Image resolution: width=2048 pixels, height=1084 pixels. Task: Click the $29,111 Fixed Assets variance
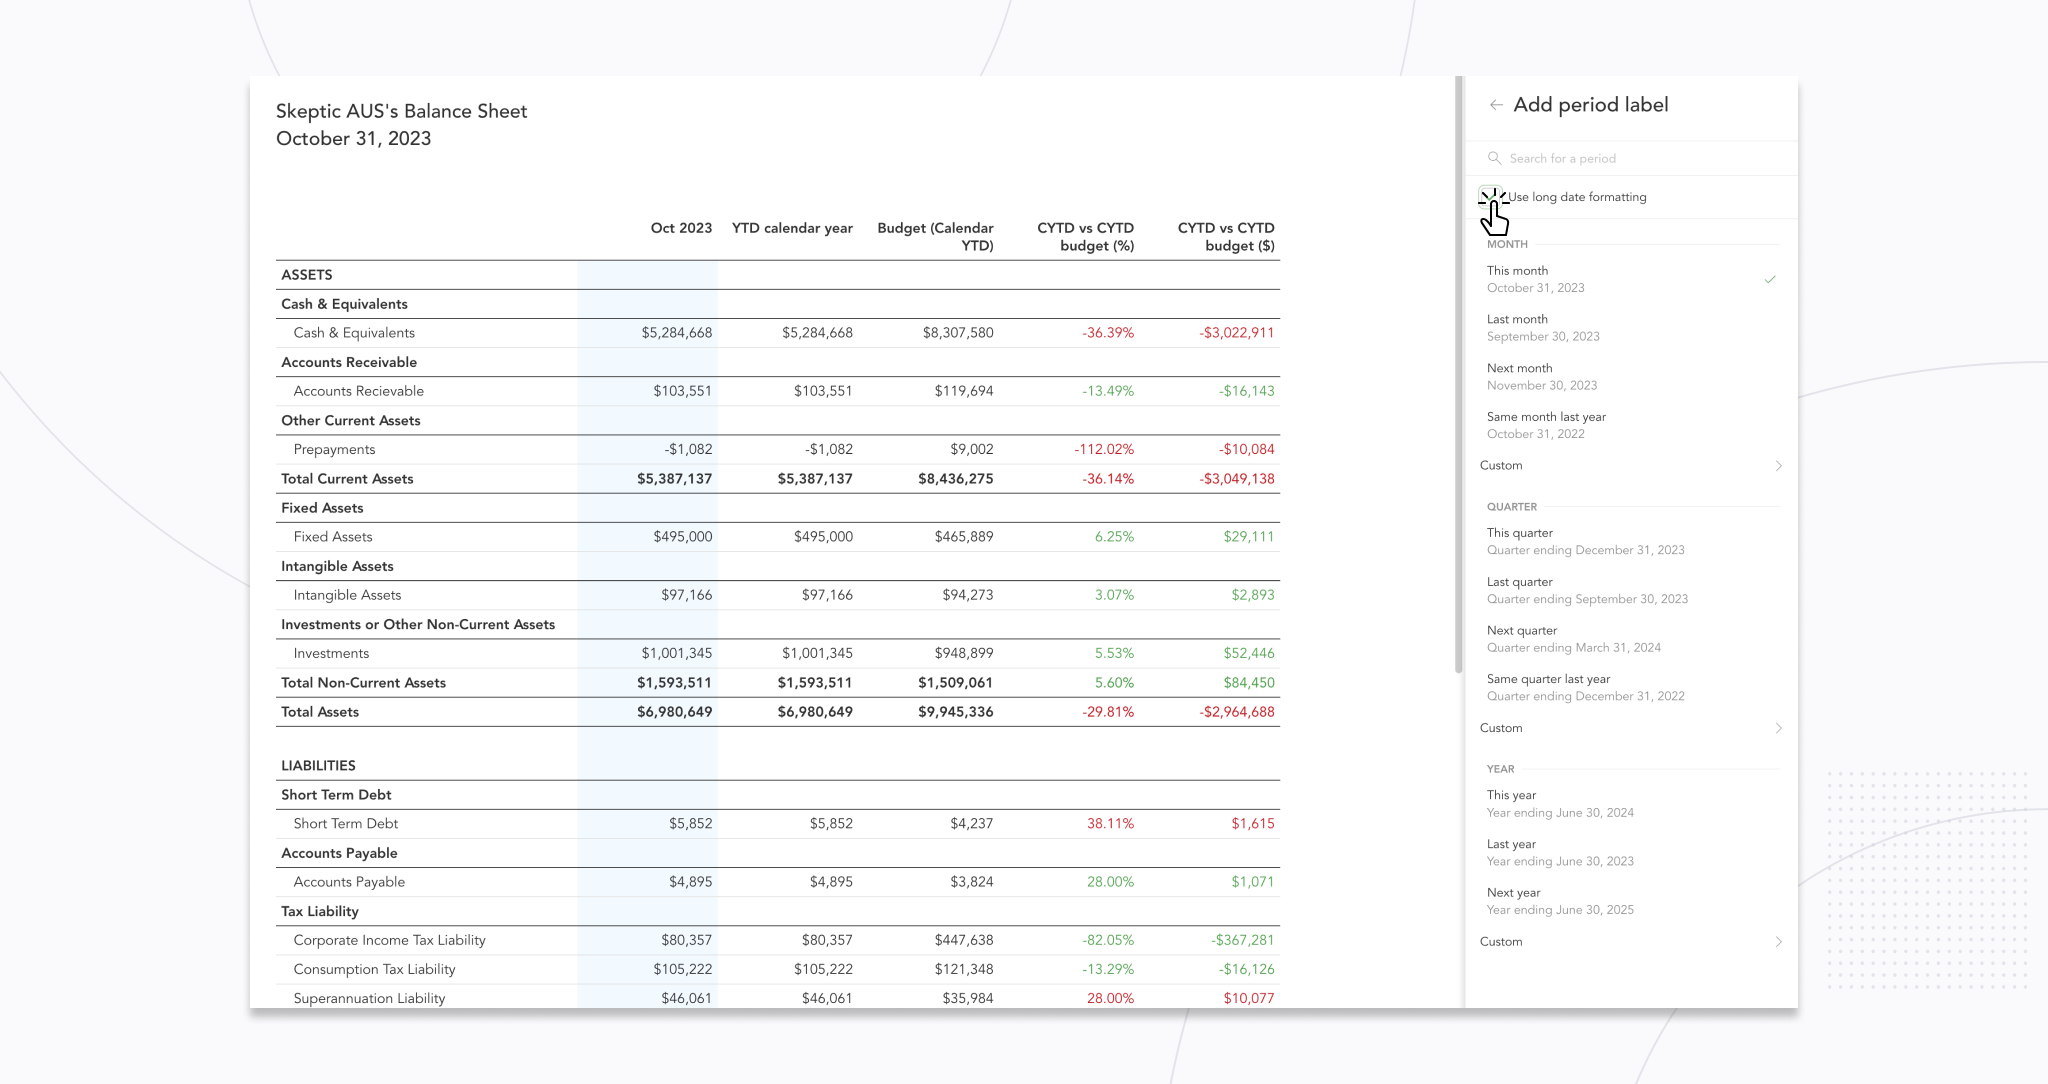tap(1249, 537)
